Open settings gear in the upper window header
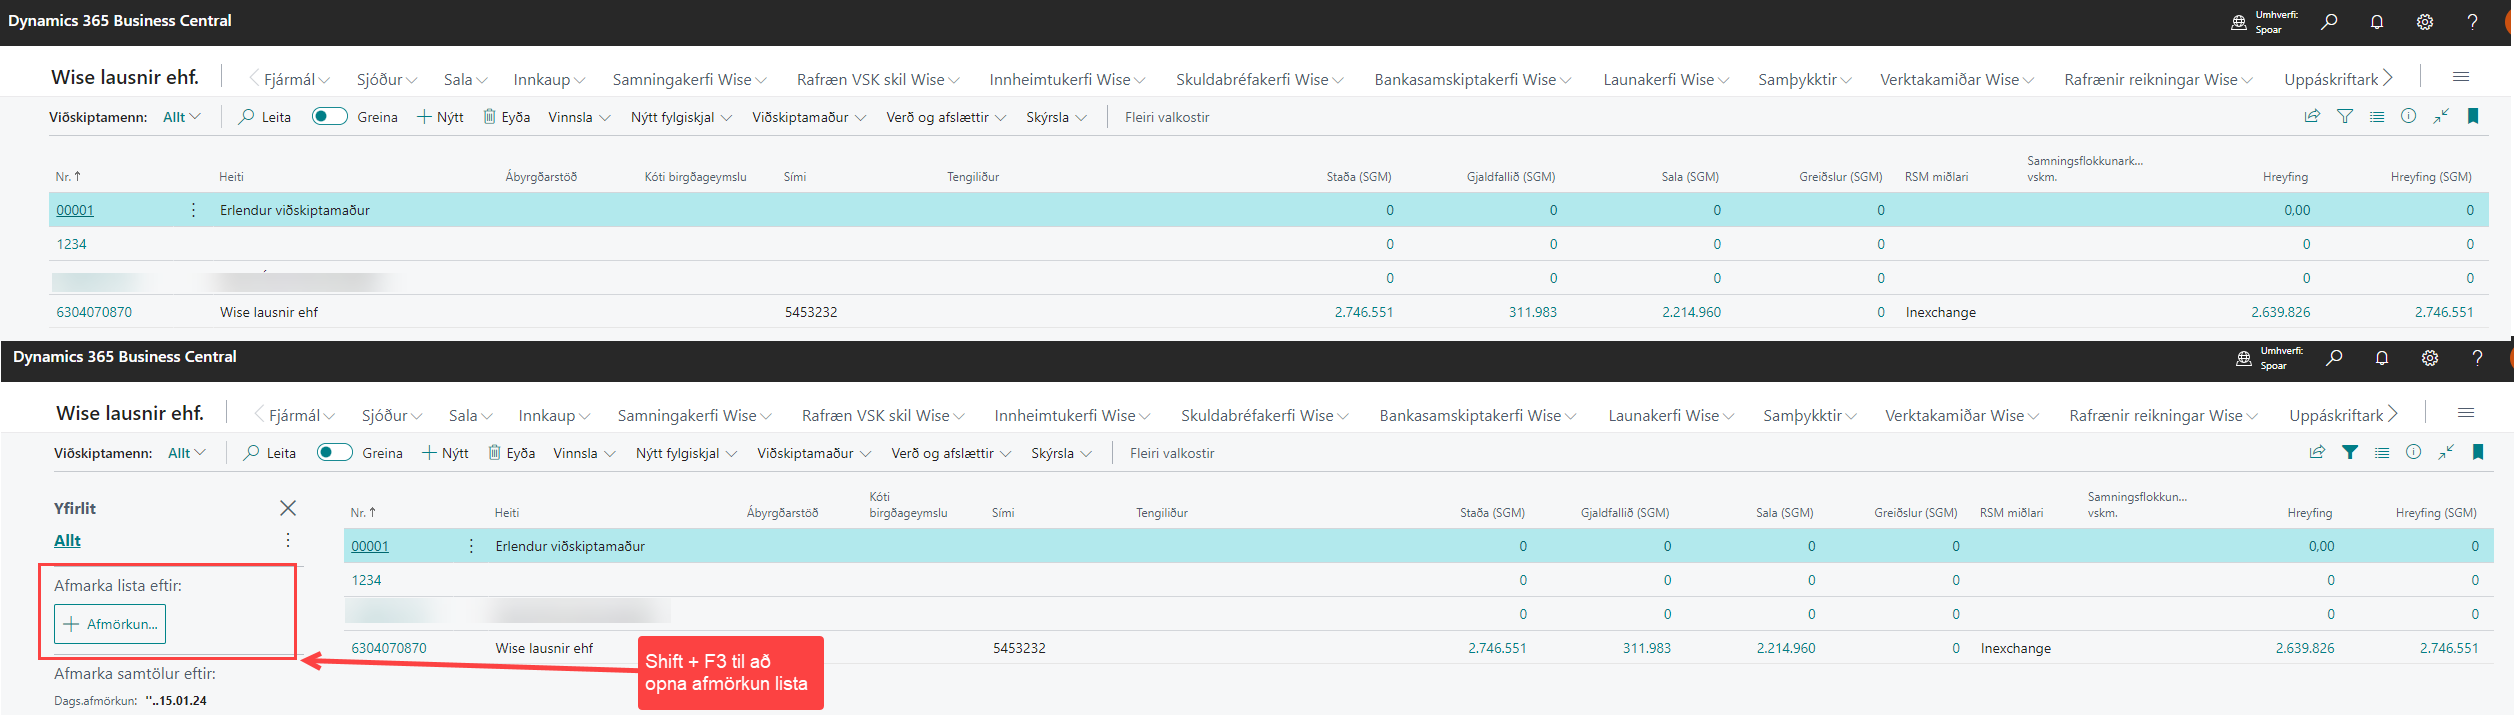The width and height of the screenshot is (2514, 715). coord(2424,22)
